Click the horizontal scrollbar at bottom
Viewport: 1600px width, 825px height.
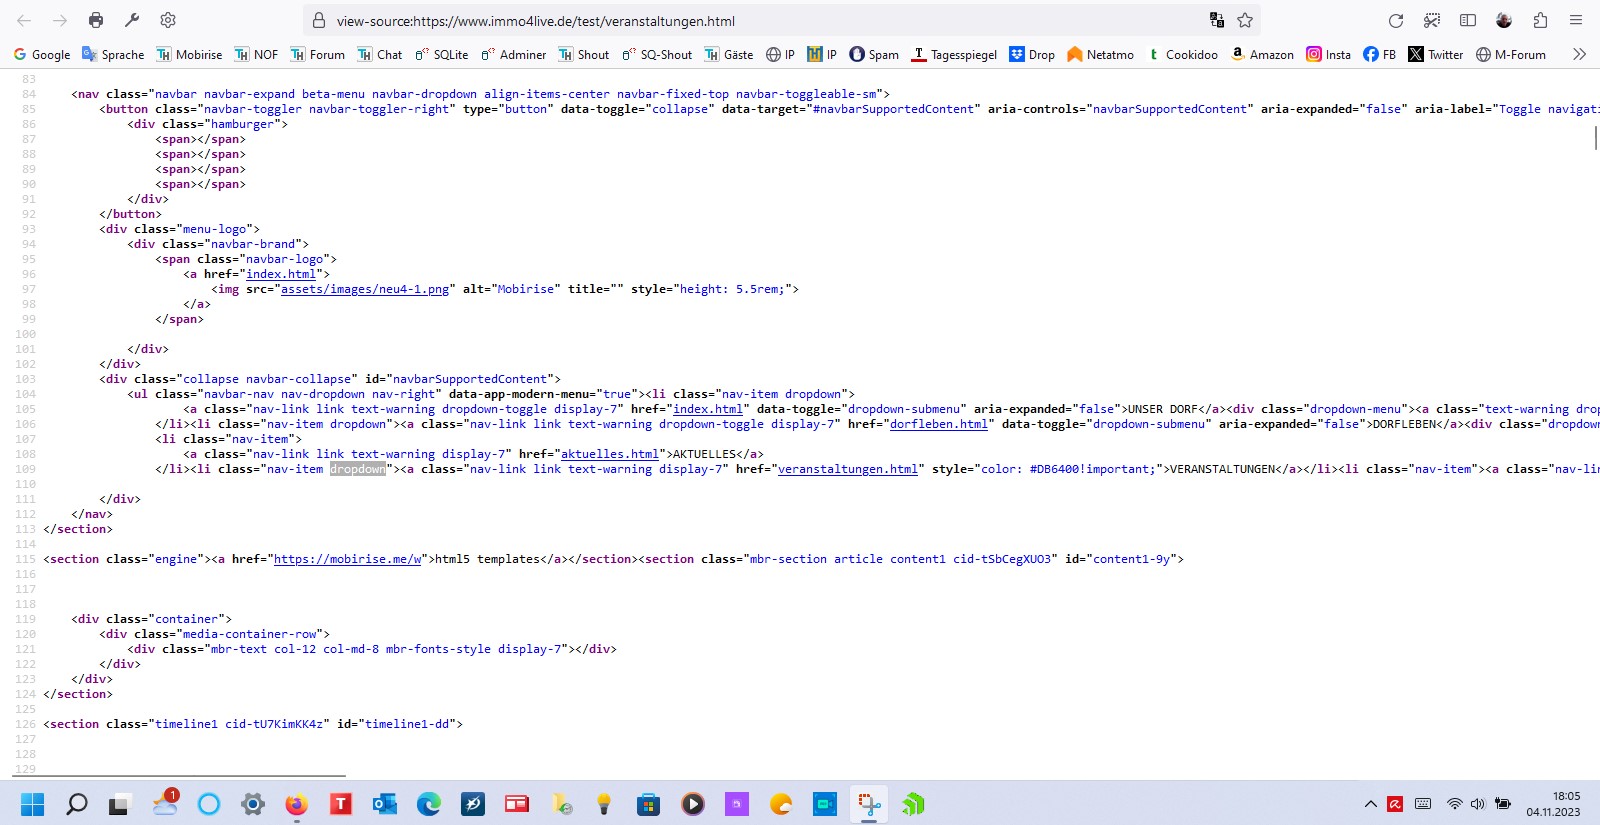pos(180,775)
